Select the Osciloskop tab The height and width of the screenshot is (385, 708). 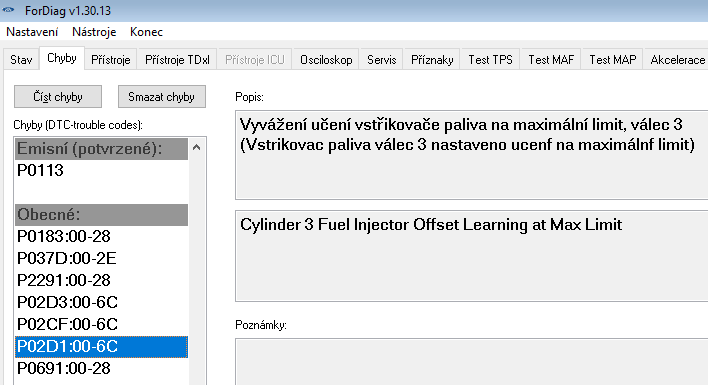326,60
